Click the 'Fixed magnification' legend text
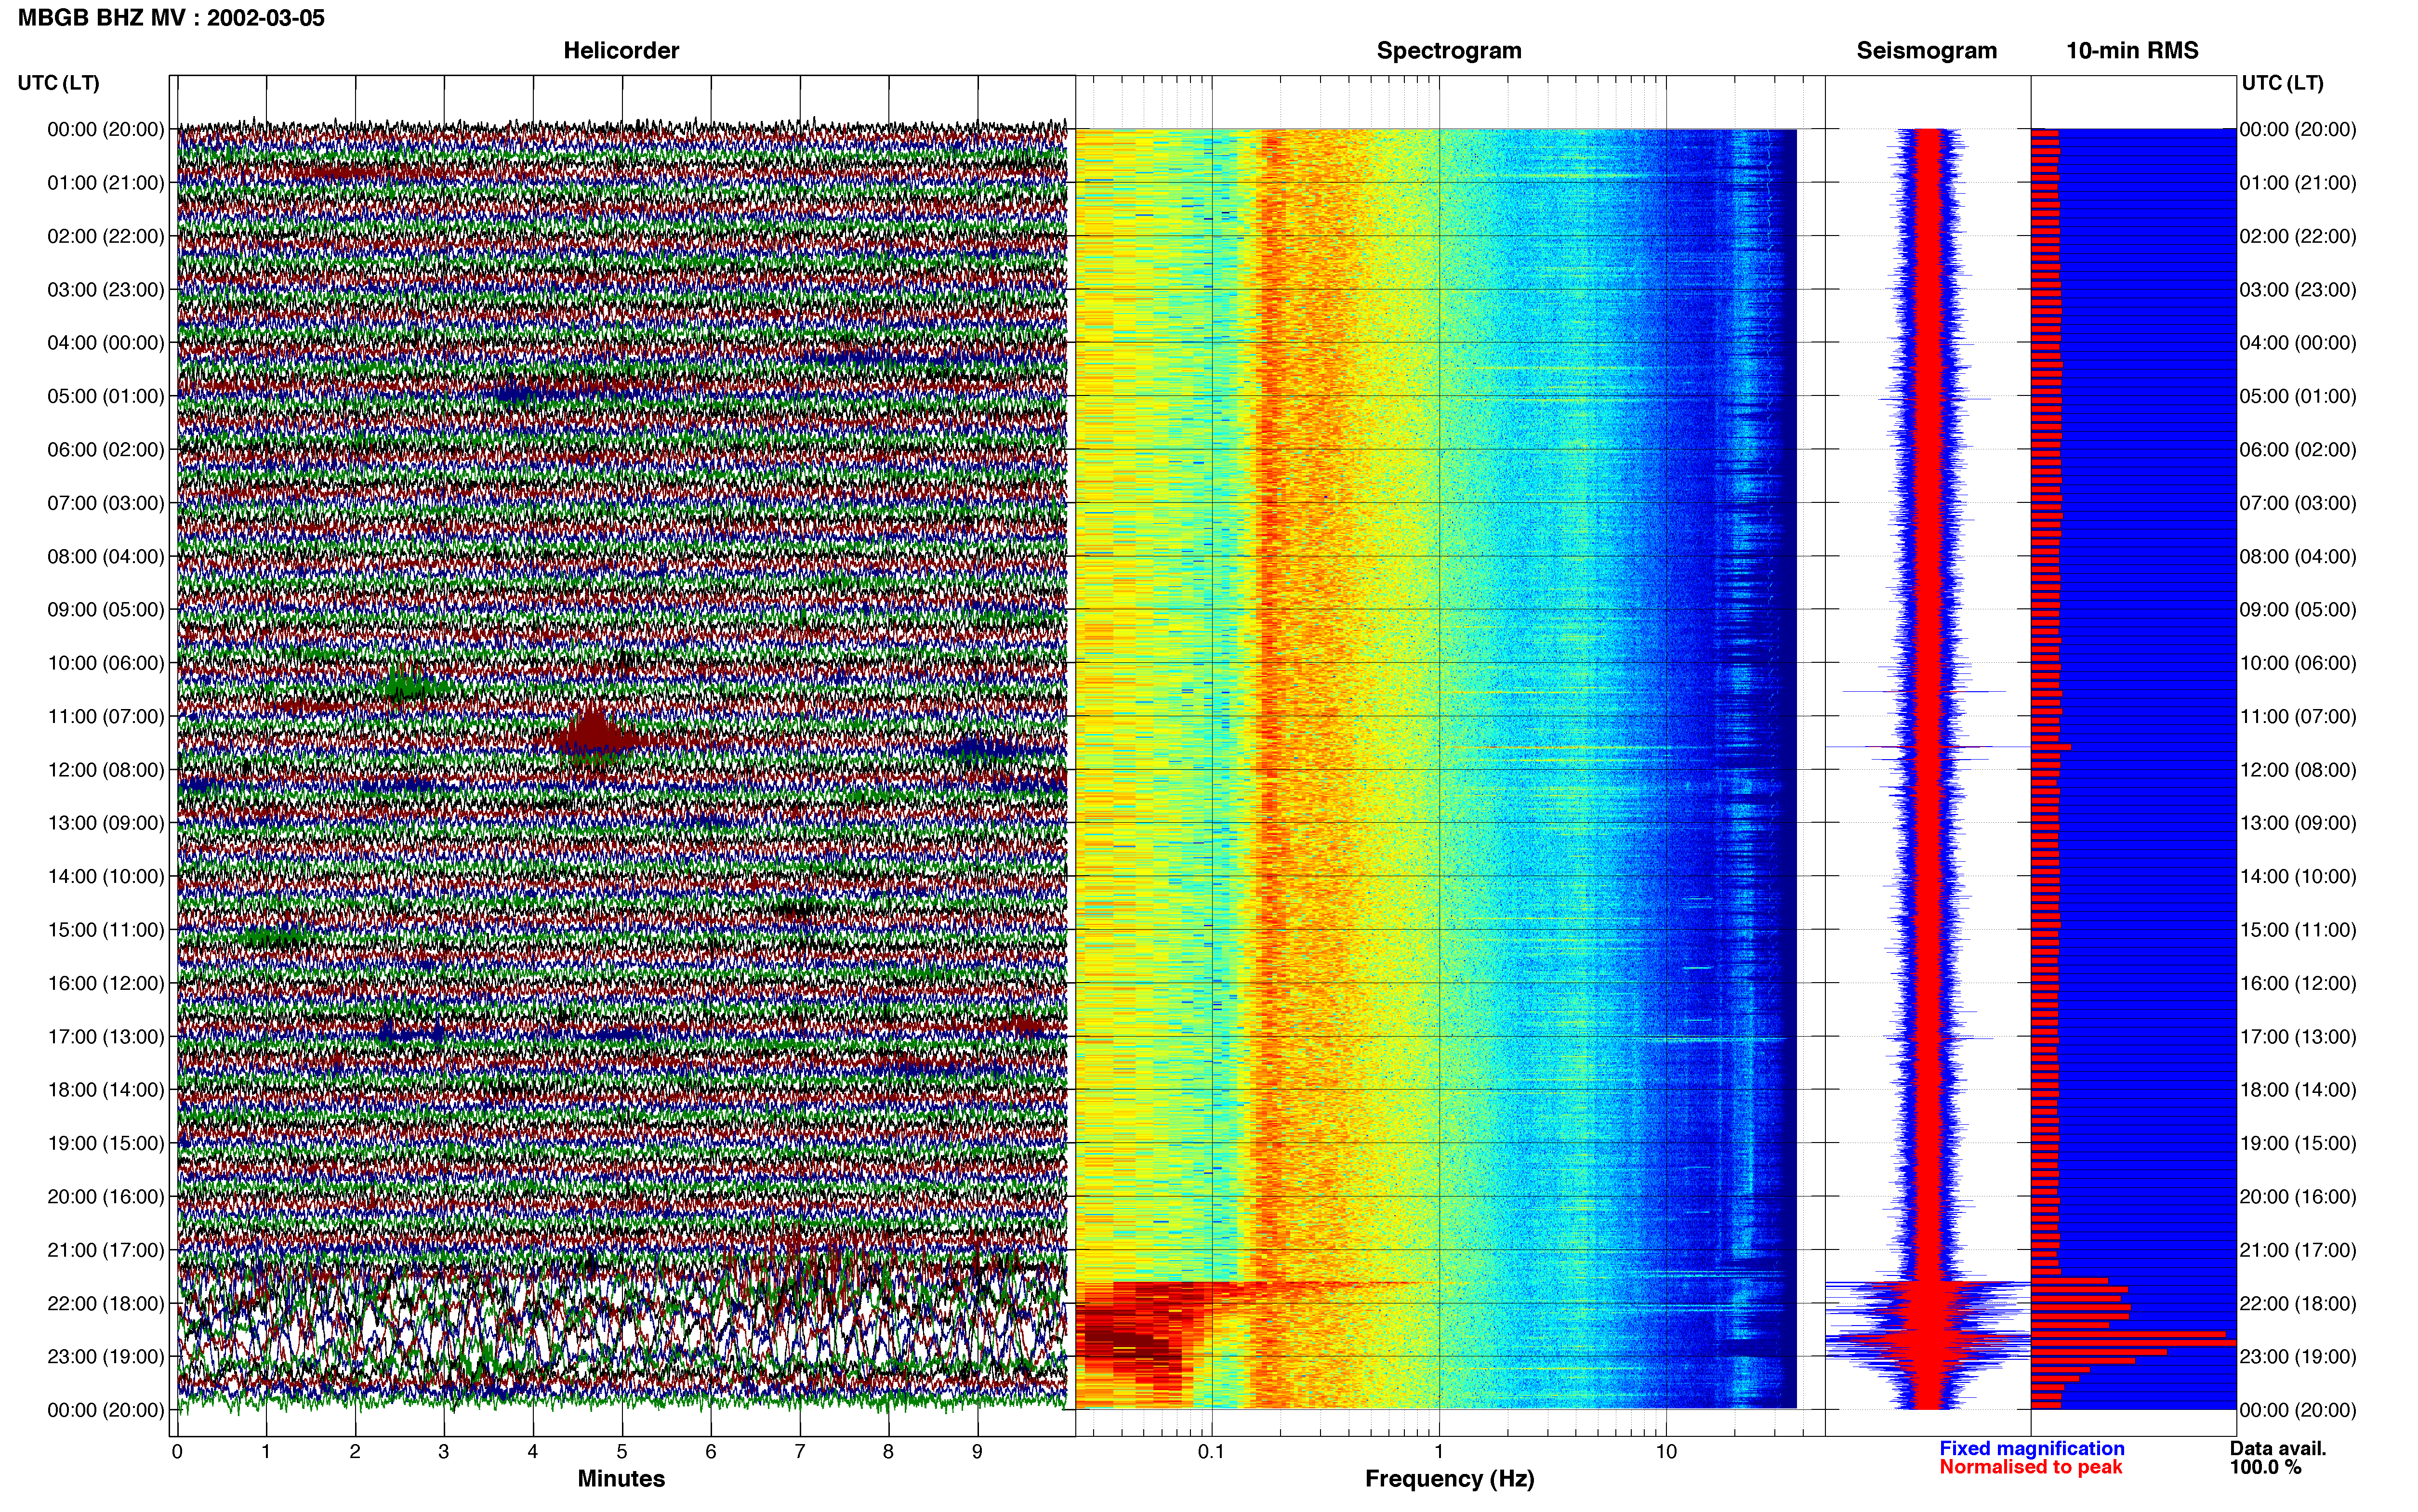This screenshot has width=2418, height=1512. pos(2032,1449)
